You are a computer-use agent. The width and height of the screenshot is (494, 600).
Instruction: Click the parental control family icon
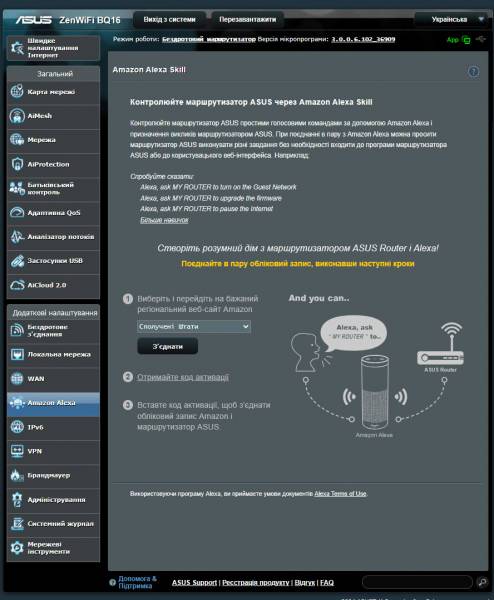[x=17, y=188]
